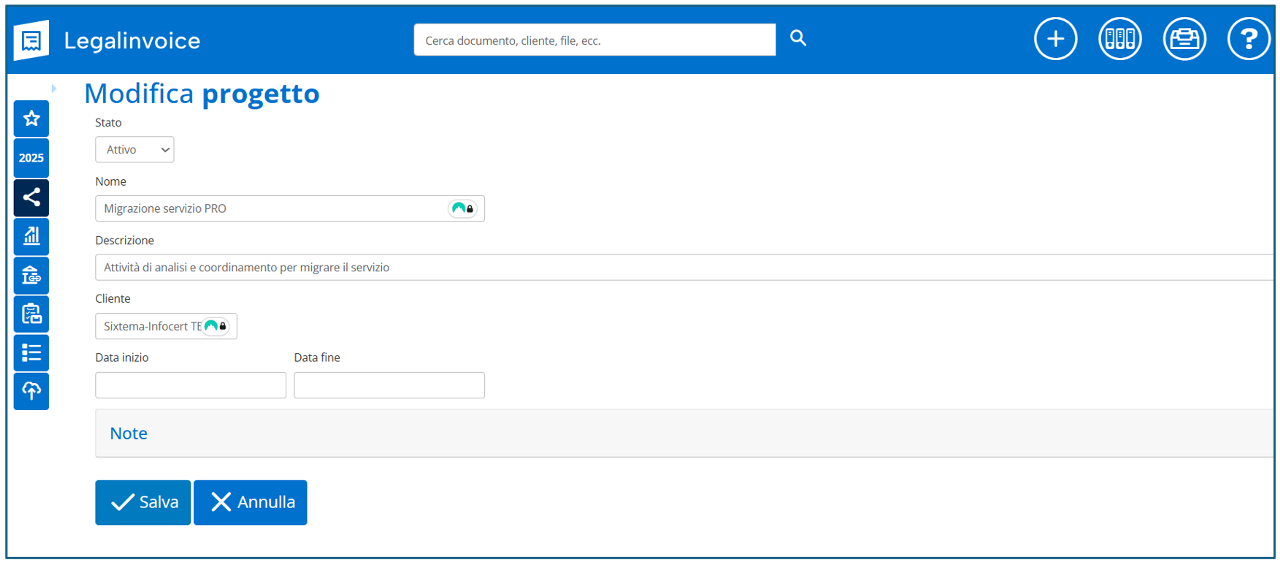Open the bulleted list sidebar icon
Viewport: 1280px width, 562px height.
point(31,353)
